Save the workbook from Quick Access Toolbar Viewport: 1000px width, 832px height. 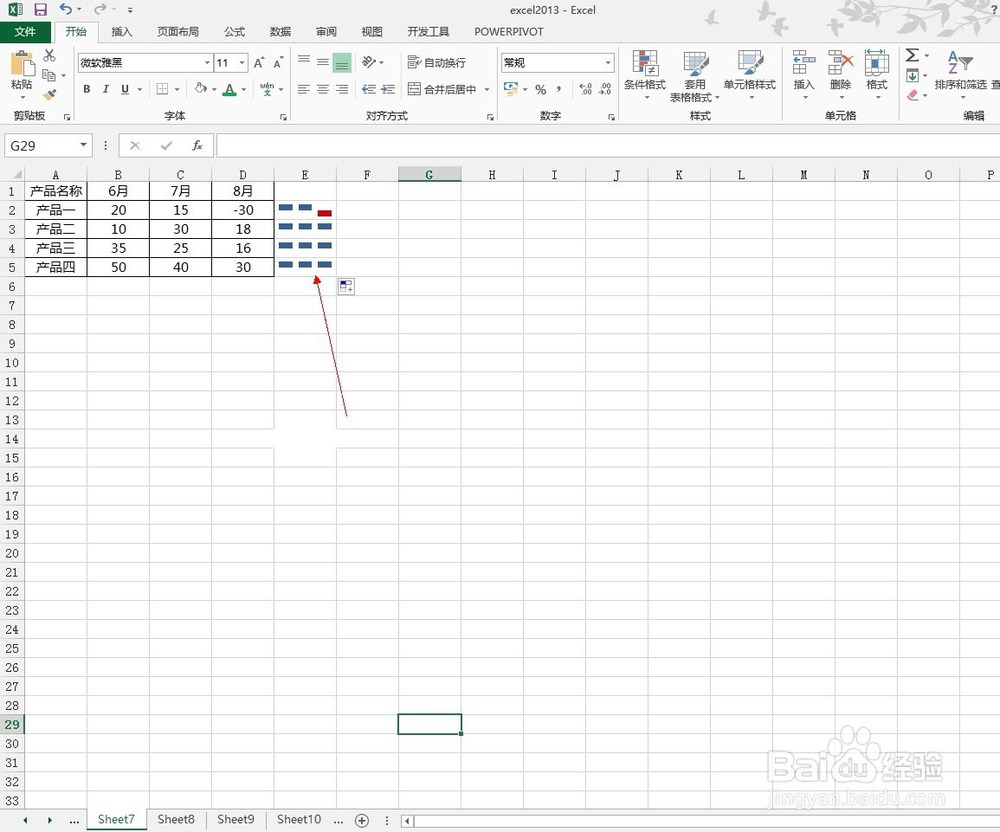pyautogui.click(x=40, y=9)
